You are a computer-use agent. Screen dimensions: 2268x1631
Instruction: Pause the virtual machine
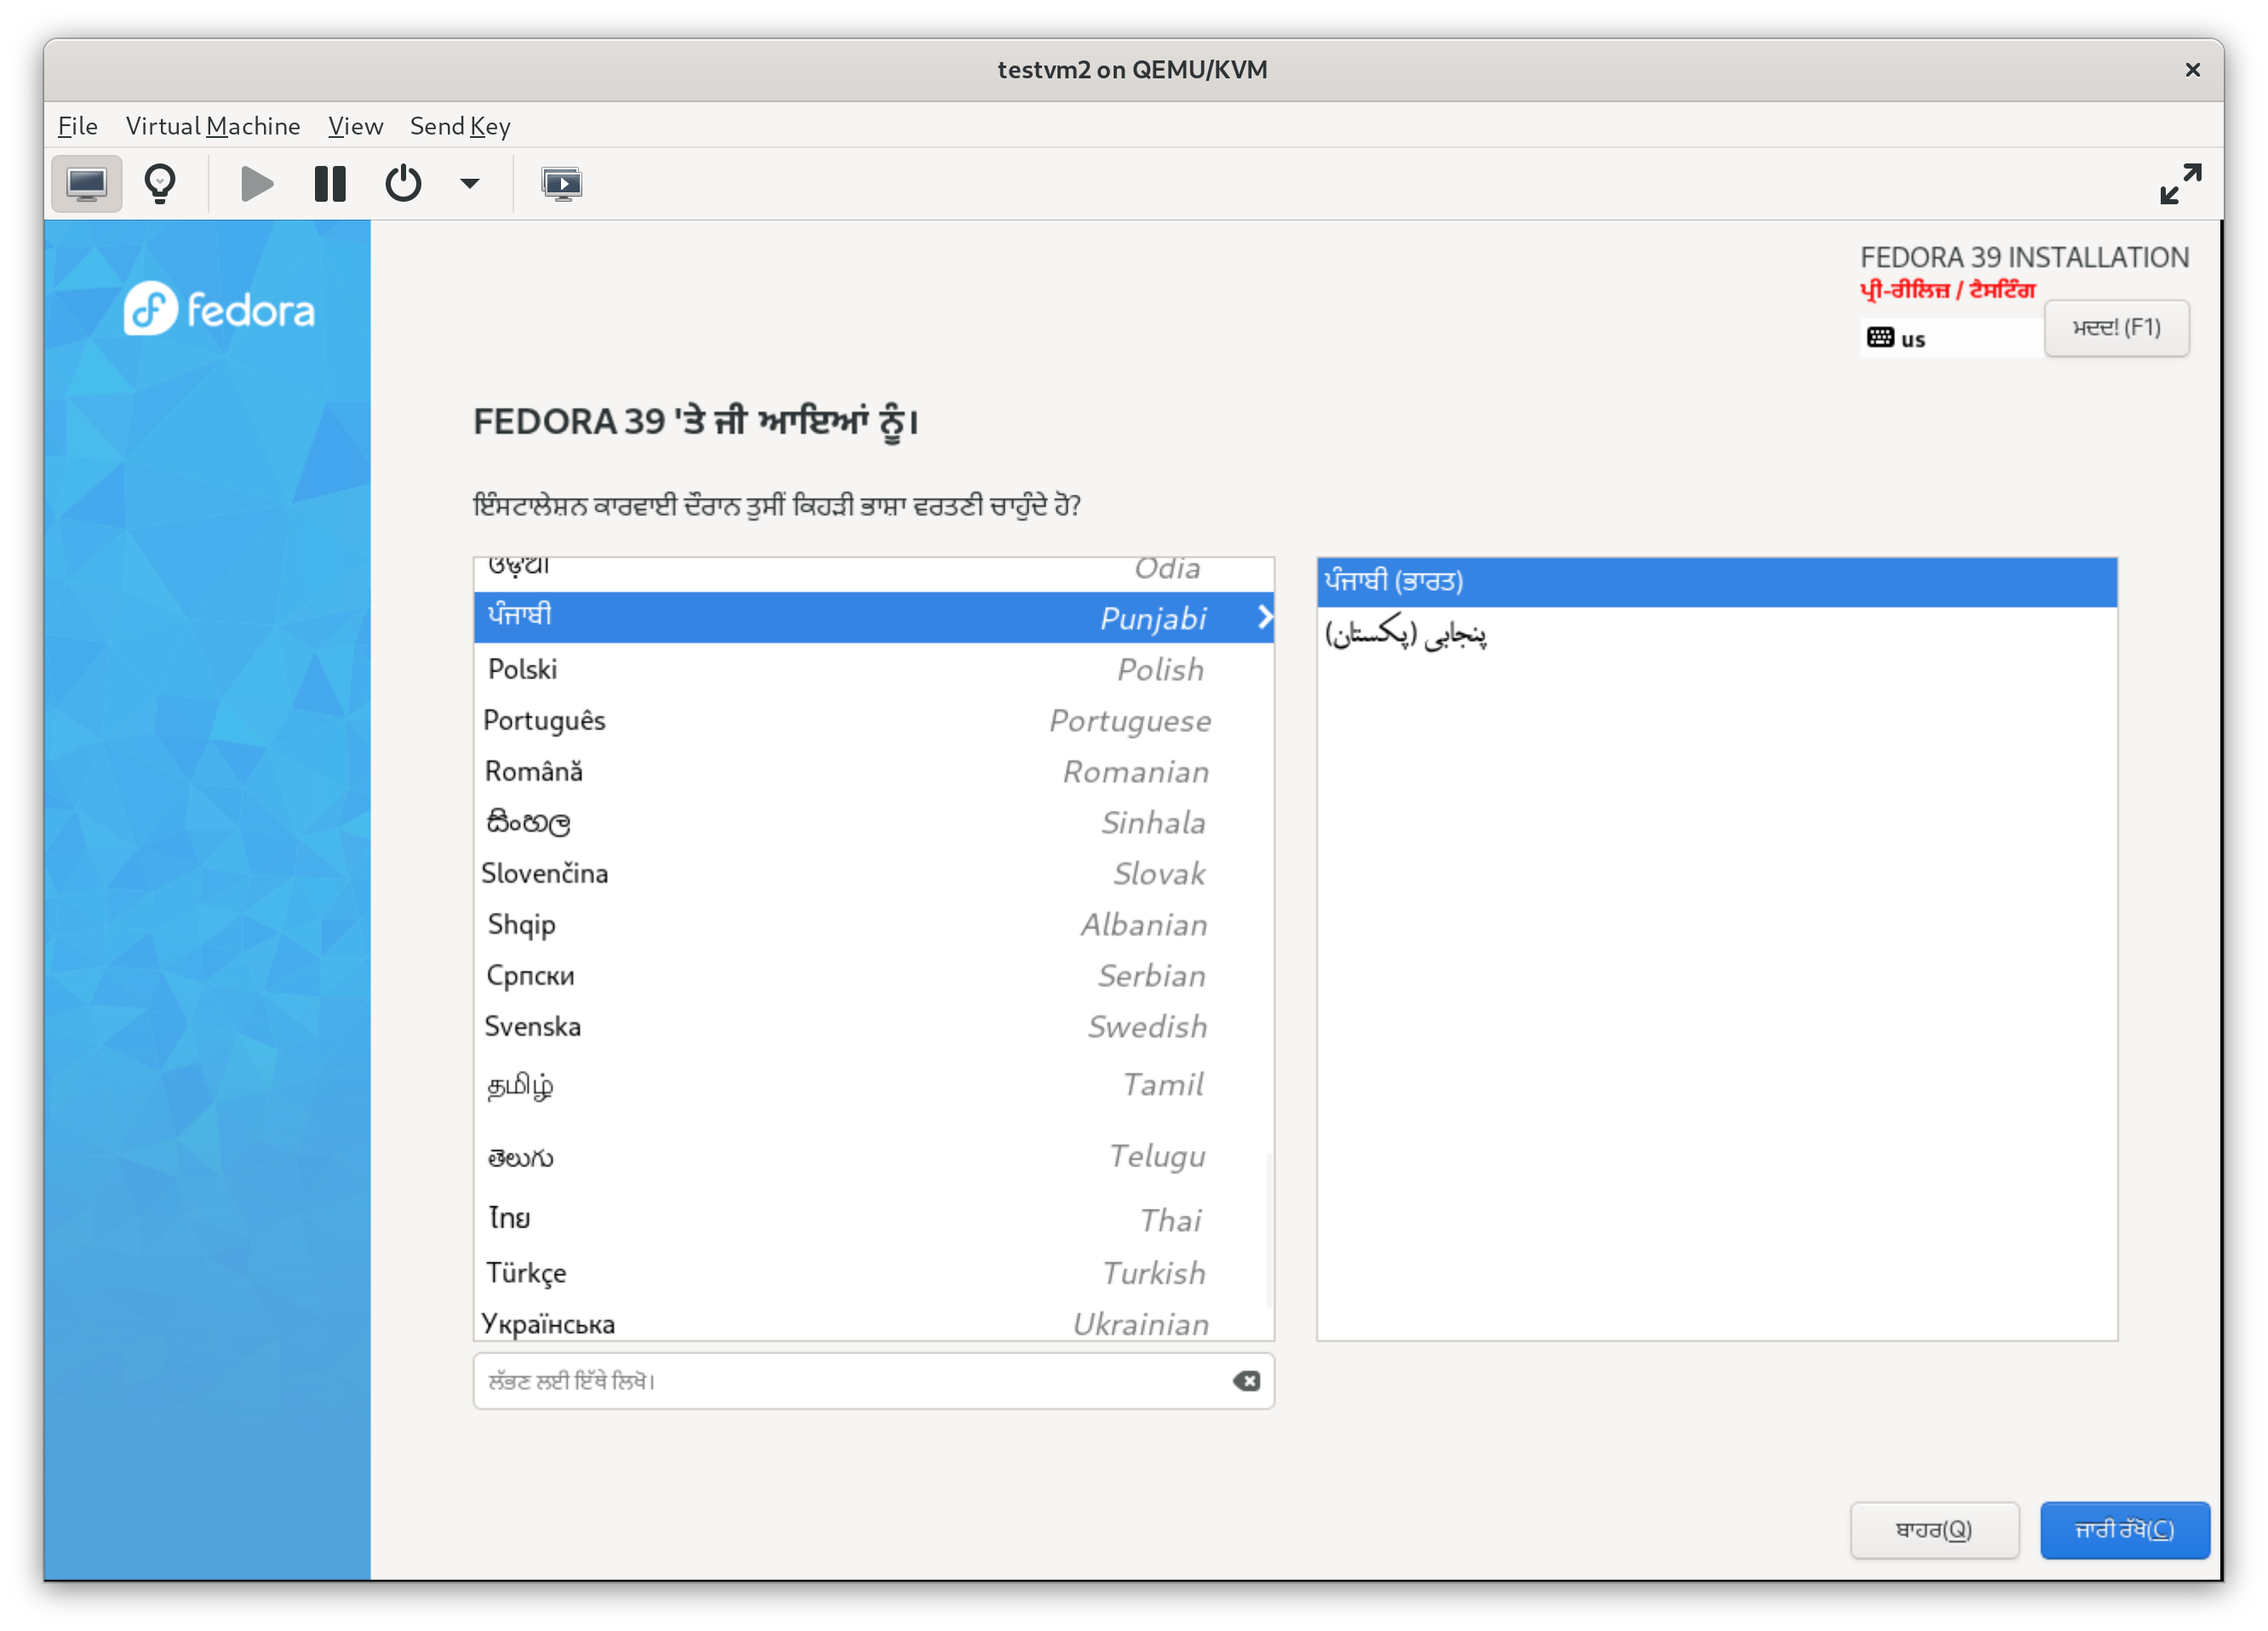[330, 184]
